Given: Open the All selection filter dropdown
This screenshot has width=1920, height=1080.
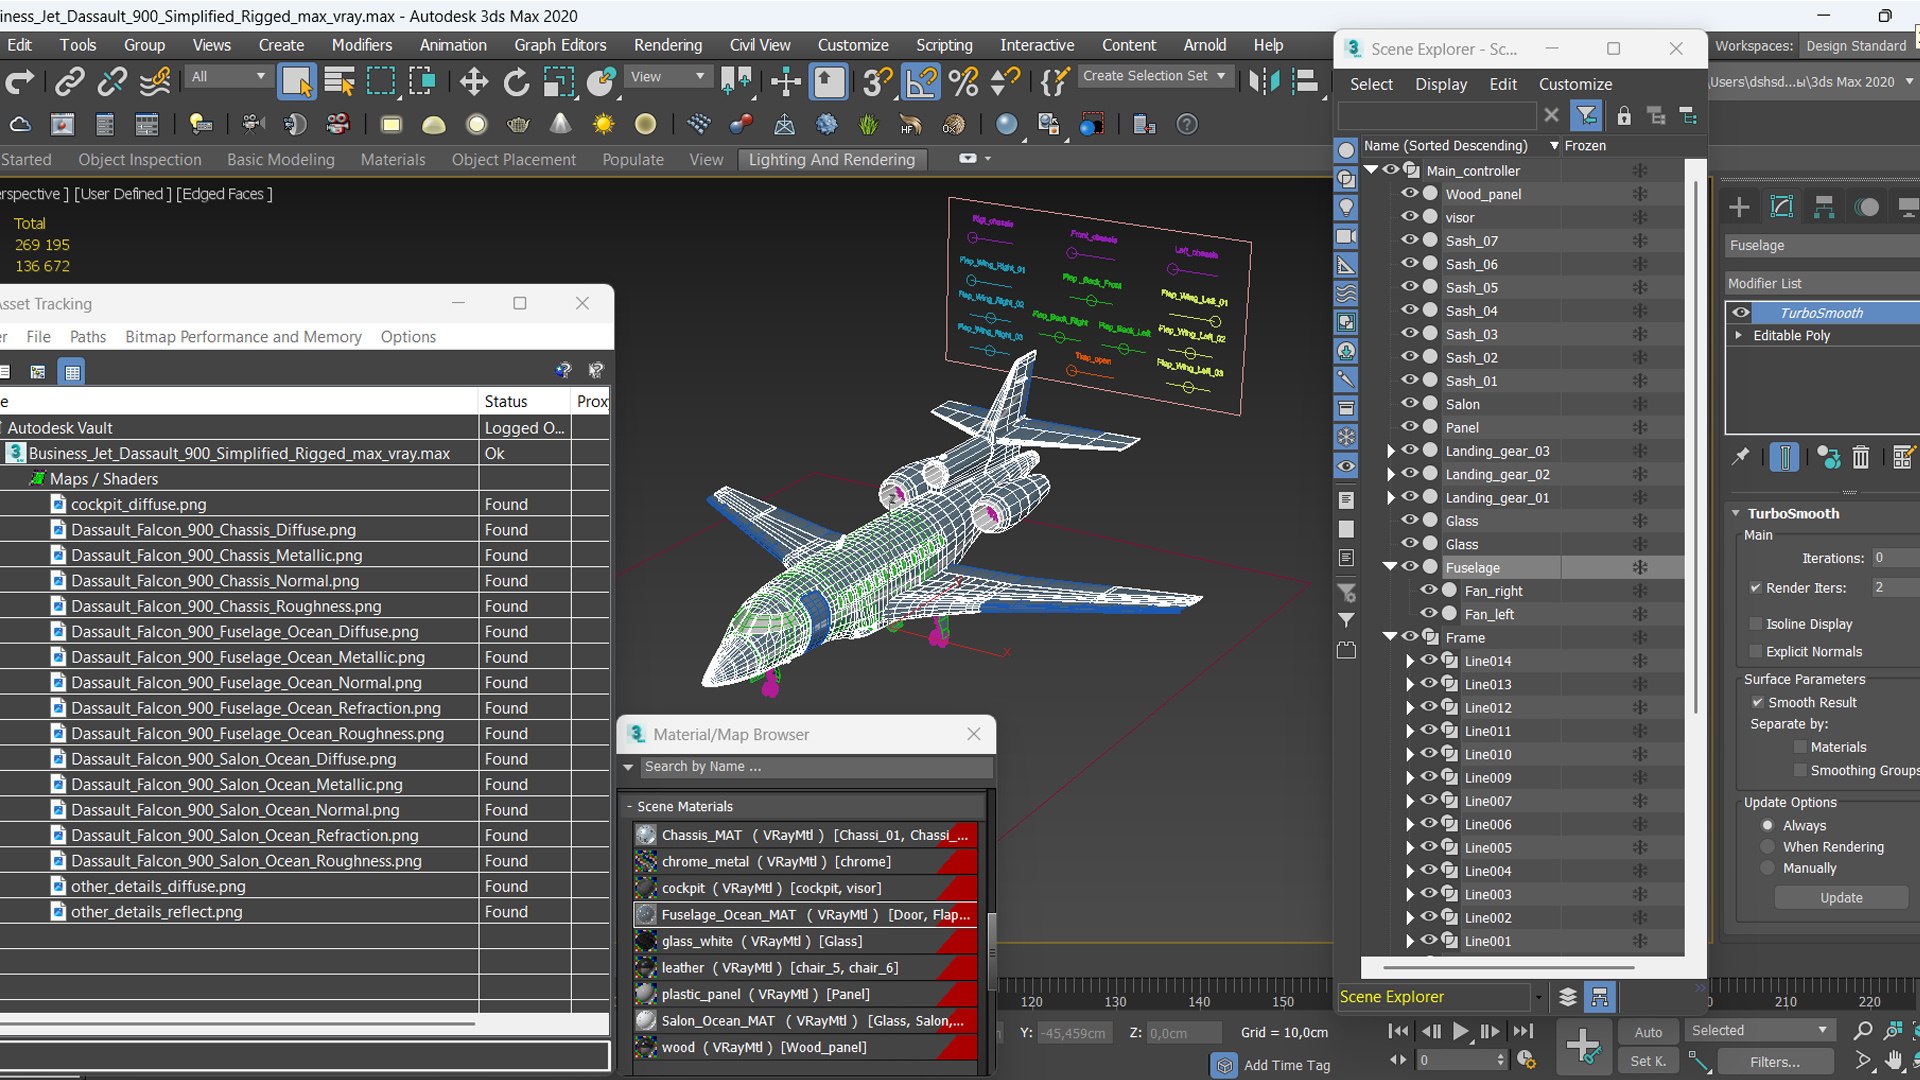Looking at the screenshot, I should (229, 77).
